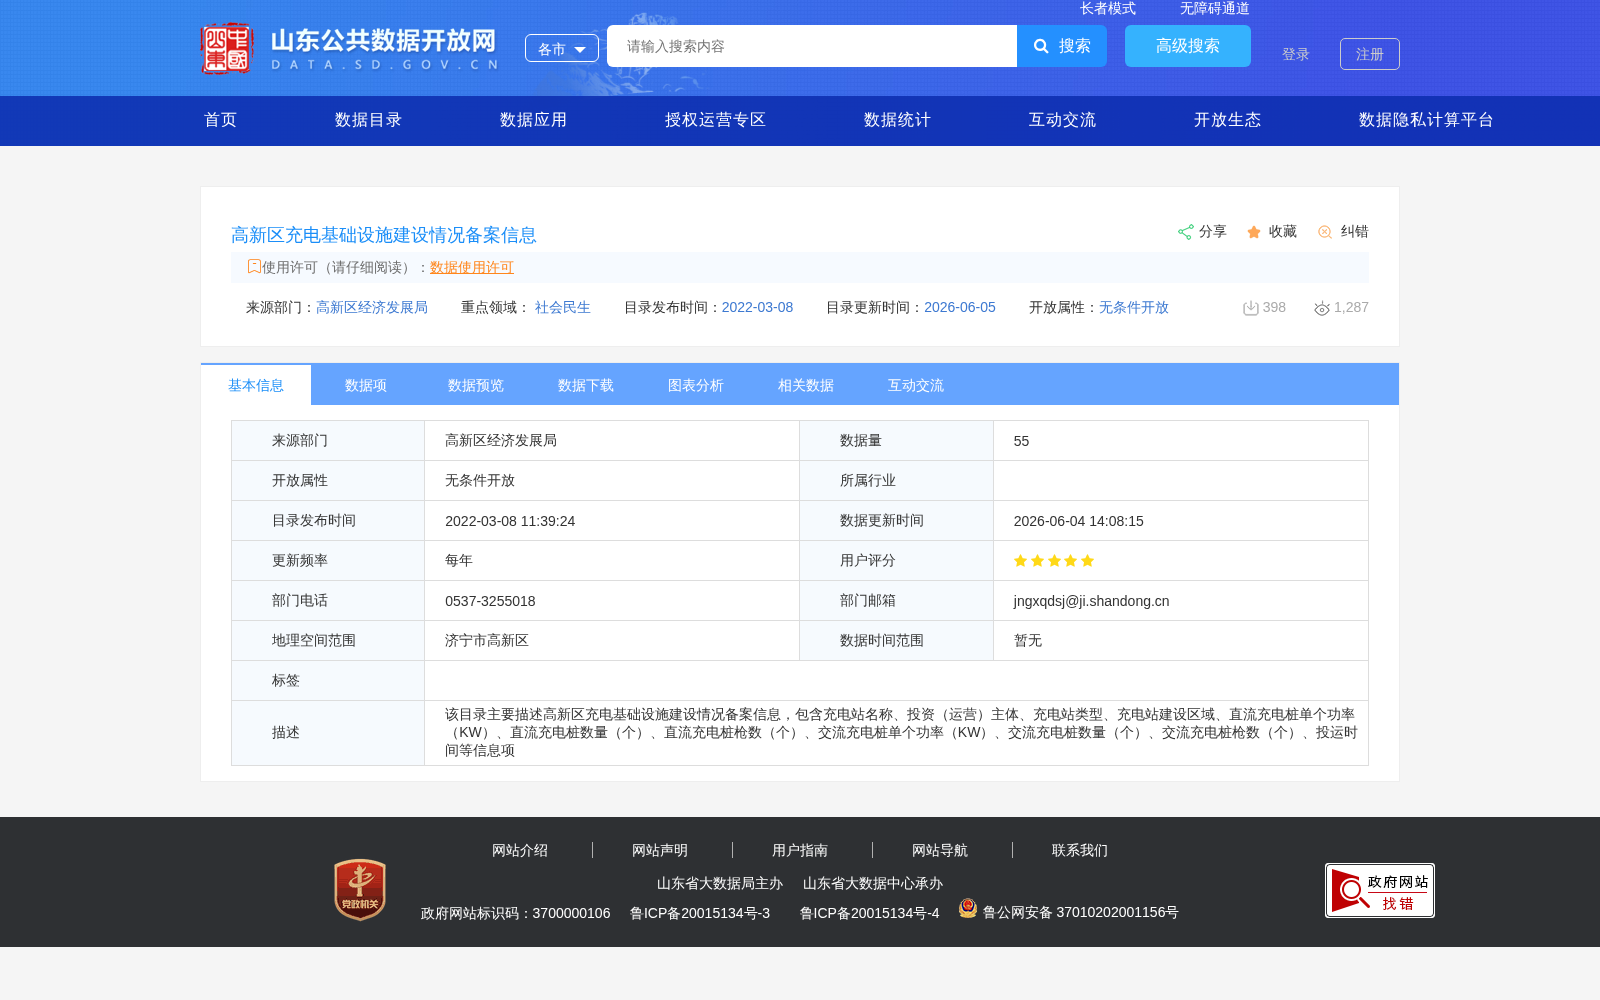This screenshot has height=1000, width=1600.
Task: Click source department 高新区经济发展局 link
Action: pos(372,308)
